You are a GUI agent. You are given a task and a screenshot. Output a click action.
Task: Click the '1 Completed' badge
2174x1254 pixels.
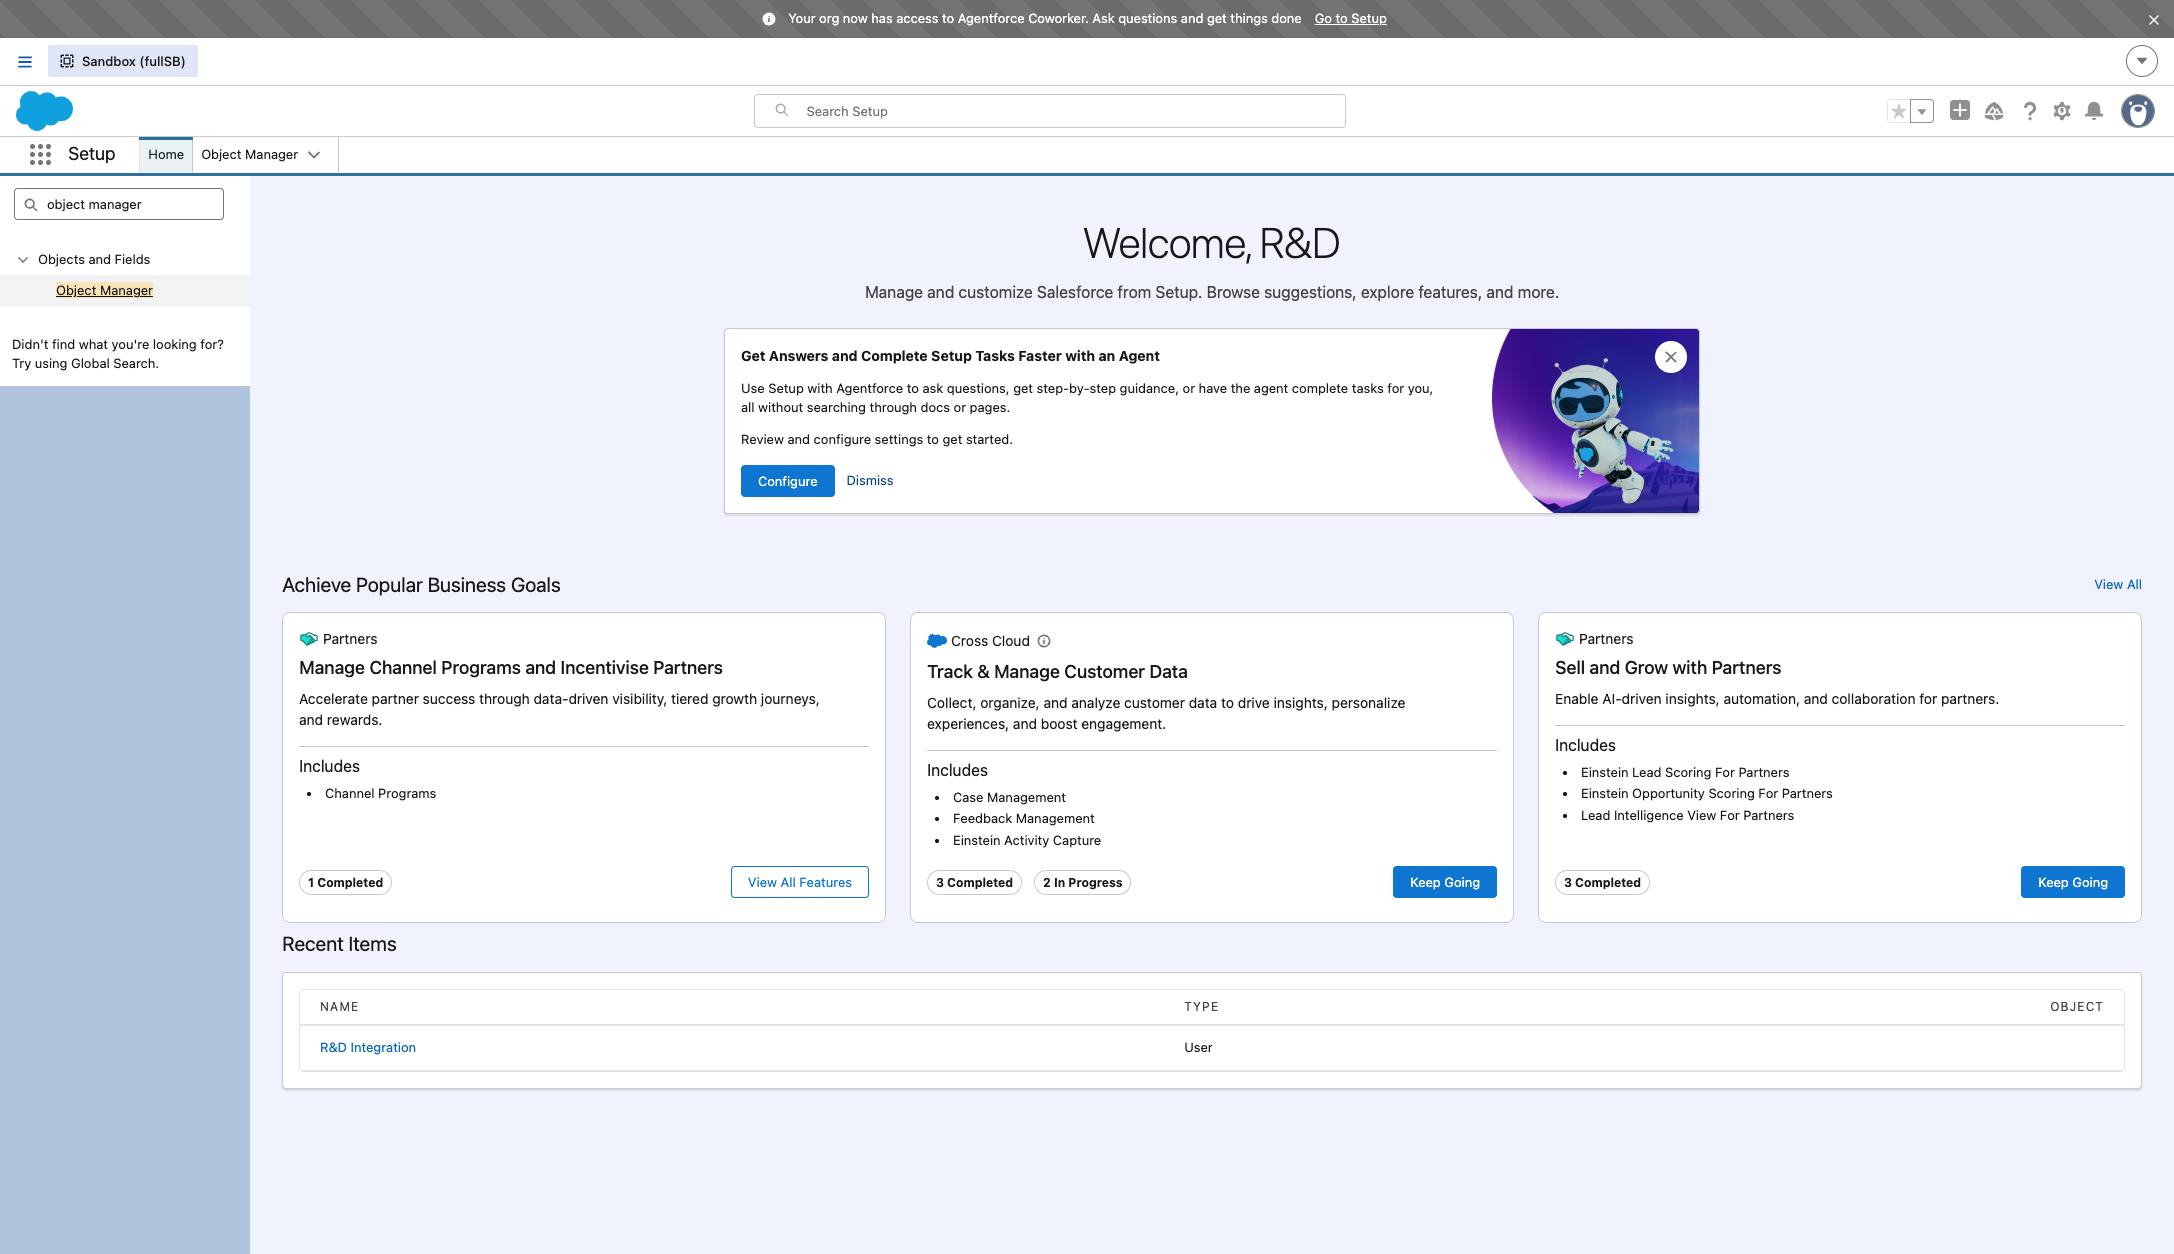[345, 882]
